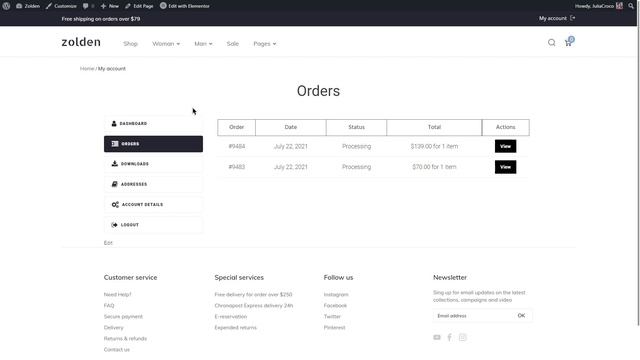Image resolution: width=640 pixels, height=360 pixels.
Task: Open the Zolden site menu in admin bar
Action: 28,6
